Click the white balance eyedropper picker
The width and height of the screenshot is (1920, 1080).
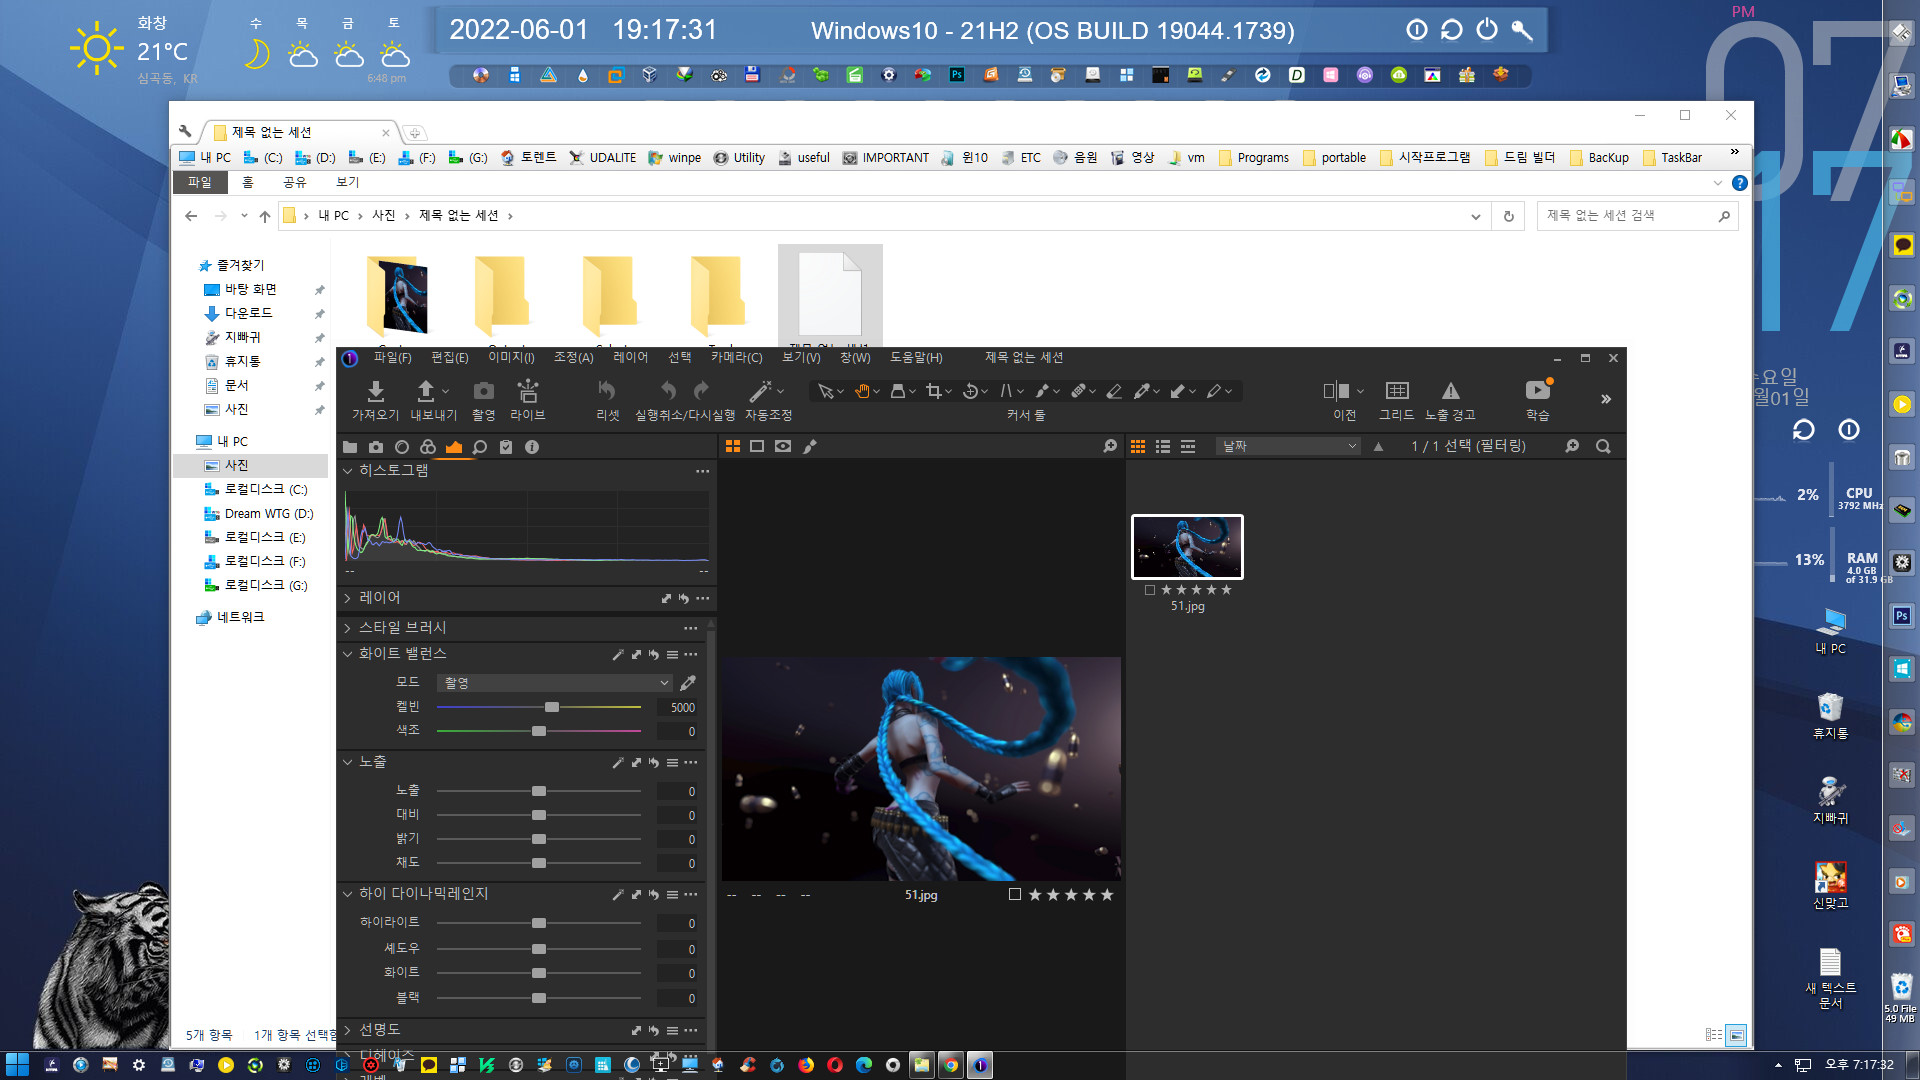click(x=688, y=683)
